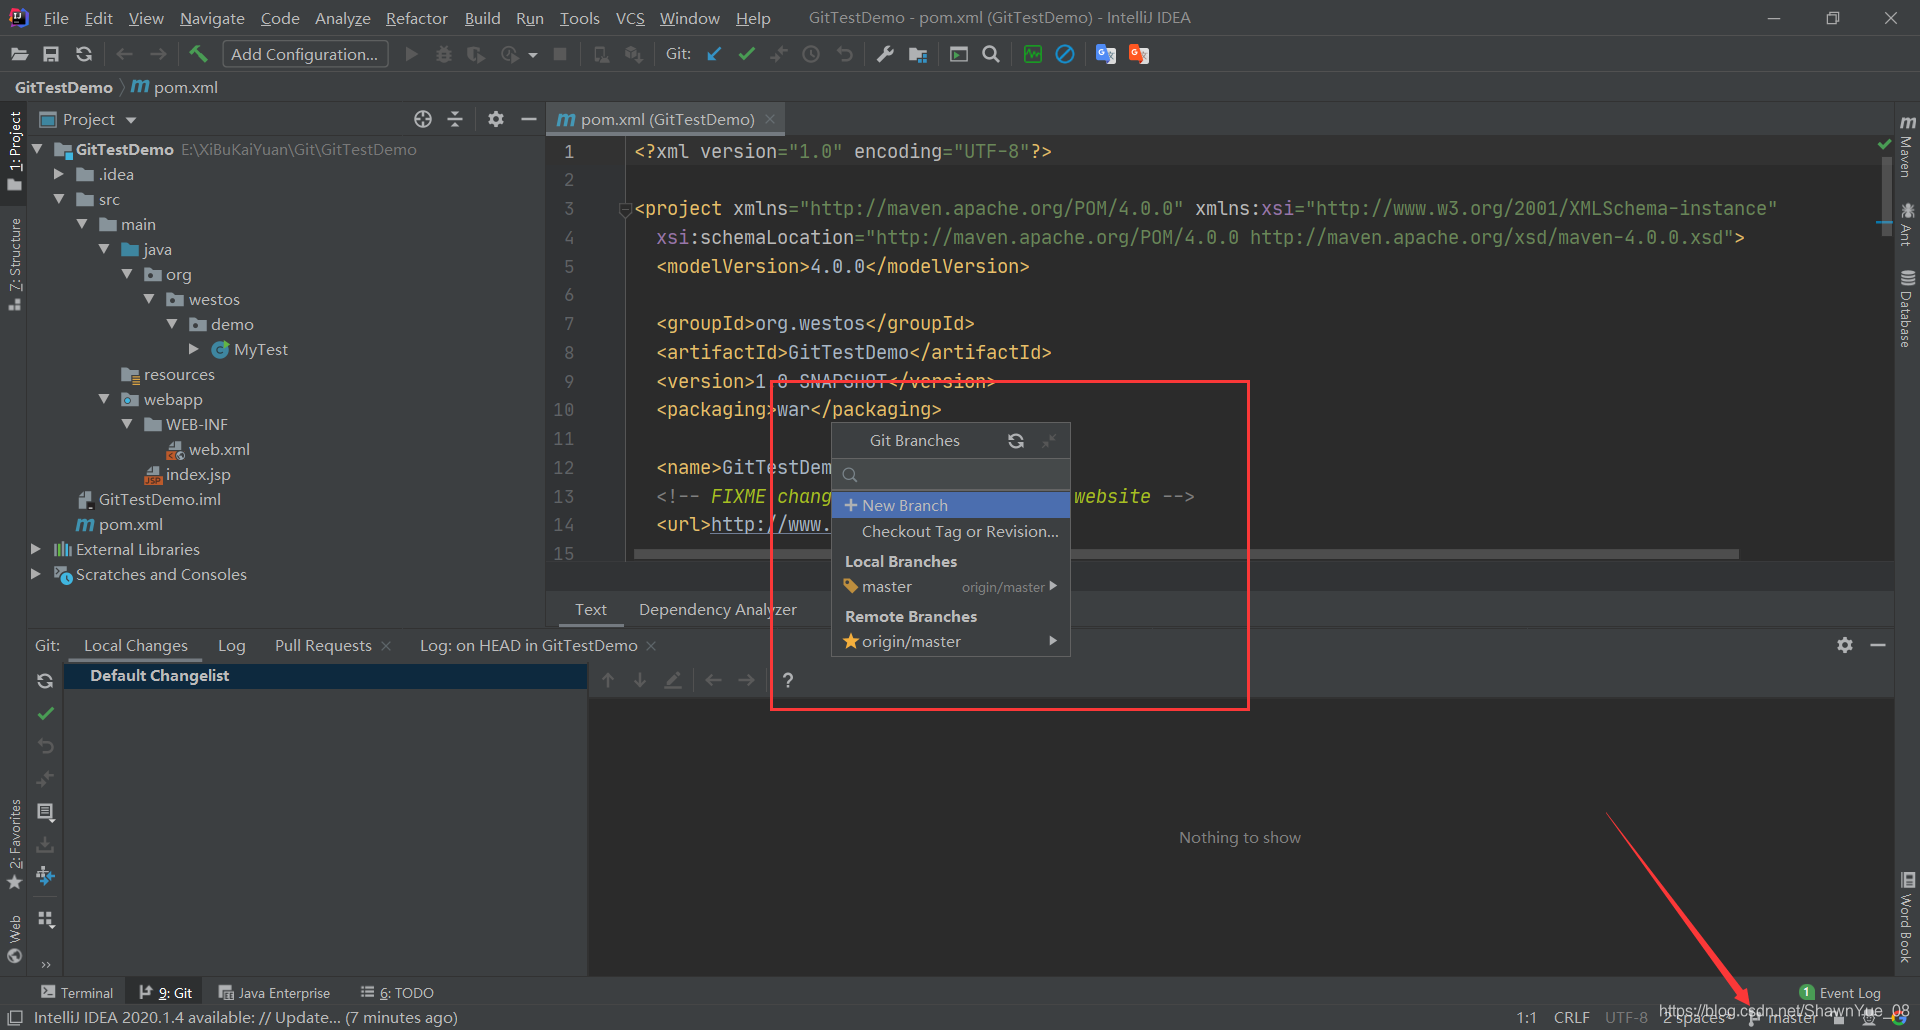Open the Pull Requests tab

coord(323,646)
